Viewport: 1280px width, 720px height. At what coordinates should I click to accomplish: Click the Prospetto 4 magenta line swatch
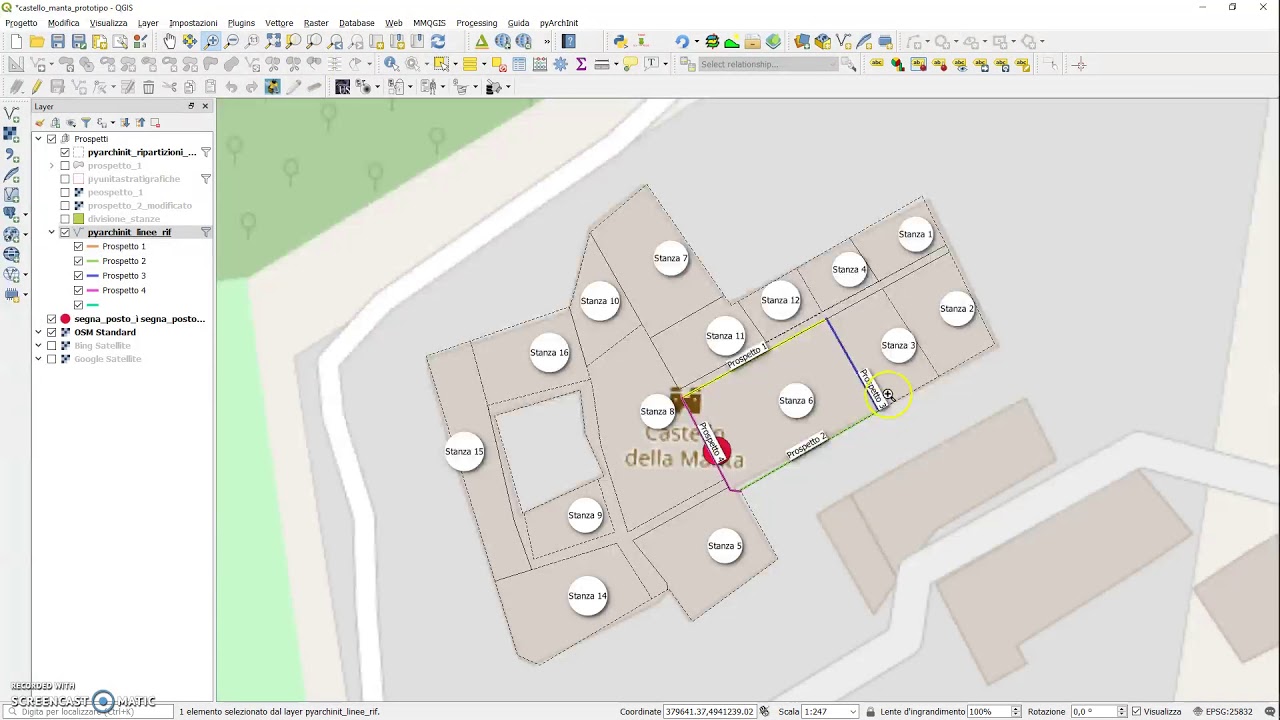click(x=93, y=291)
